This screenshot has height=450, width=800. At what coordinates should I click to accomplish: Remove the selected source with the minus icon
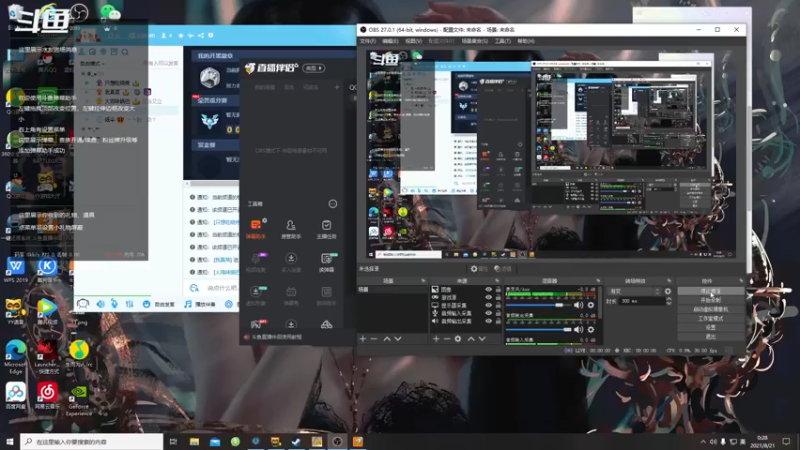(x=447, y=339)
